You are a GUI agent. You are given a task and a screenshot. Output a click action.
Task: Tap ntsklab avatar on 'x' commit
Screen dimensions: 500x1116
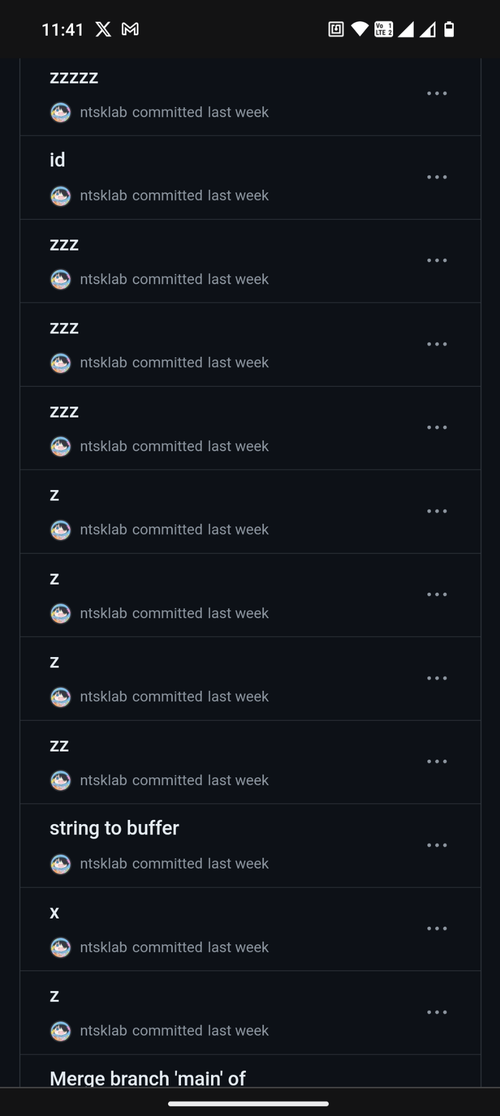click(60, 947)
